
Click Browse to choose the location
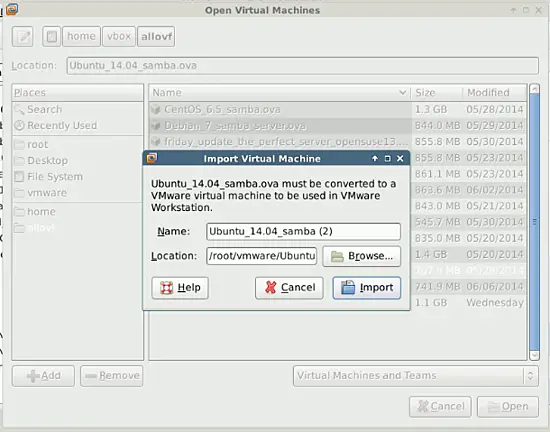[x=361, y=256]
